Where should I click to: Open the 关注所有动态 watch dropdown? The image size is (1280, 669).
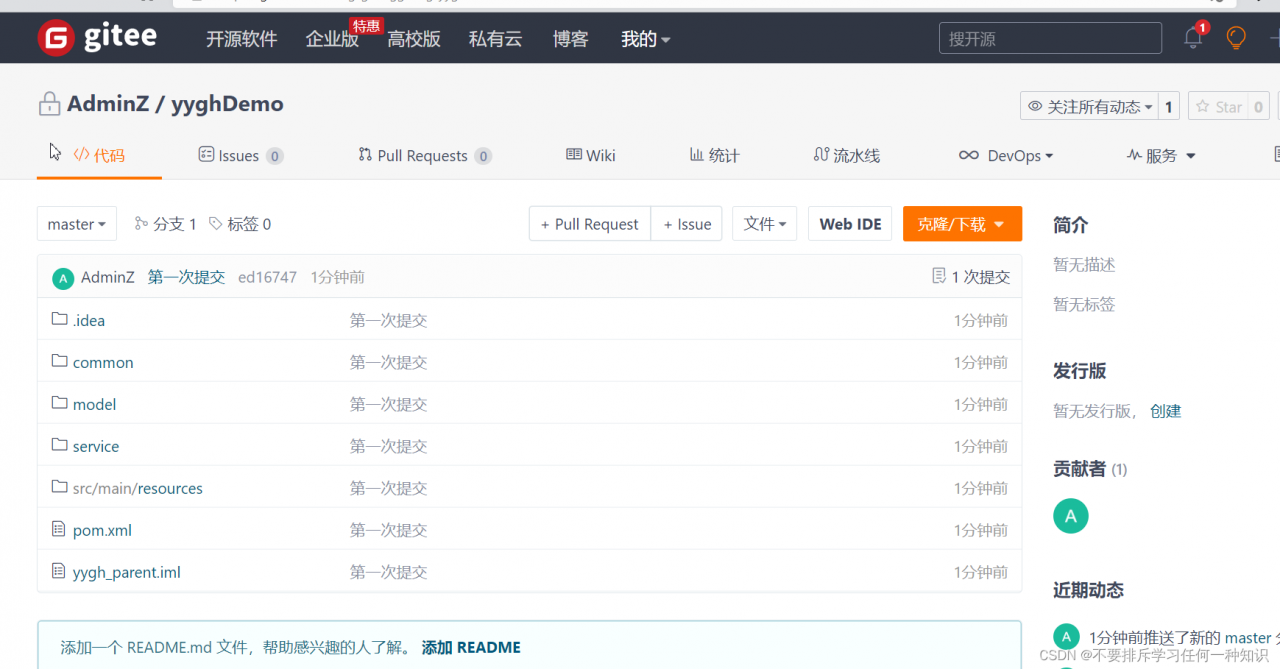tap(1090, 107)
